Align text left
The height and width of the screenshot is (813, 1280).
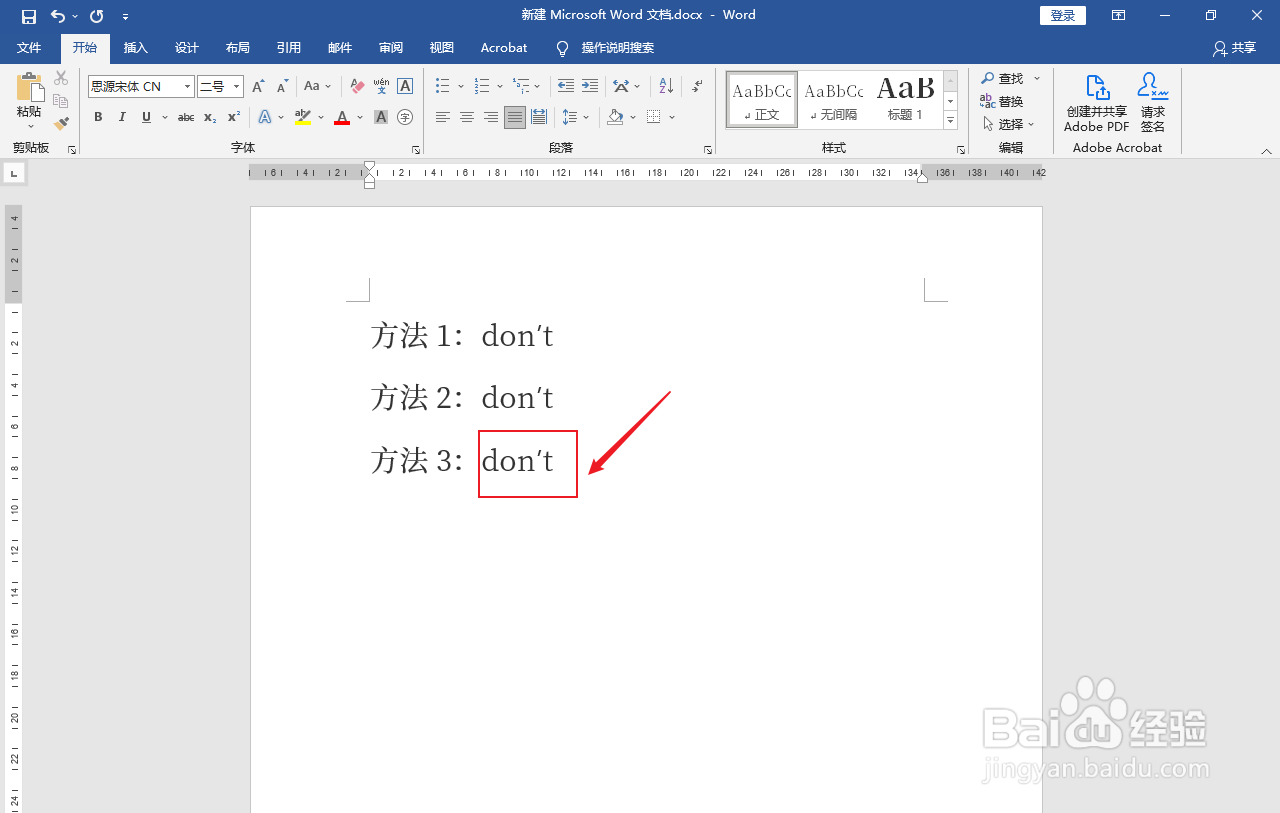[443, 118]
